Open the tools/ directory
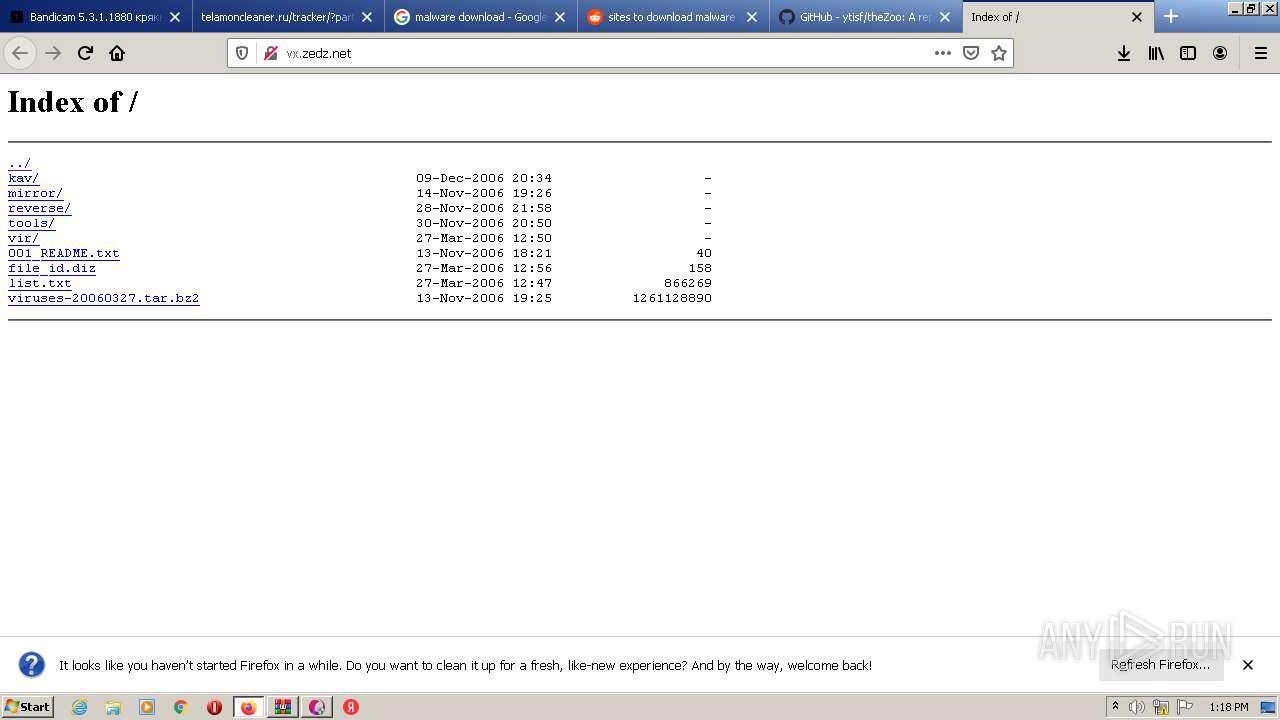Image resolution: width=1280 pixels, height=720 pixels. (31, 223)
